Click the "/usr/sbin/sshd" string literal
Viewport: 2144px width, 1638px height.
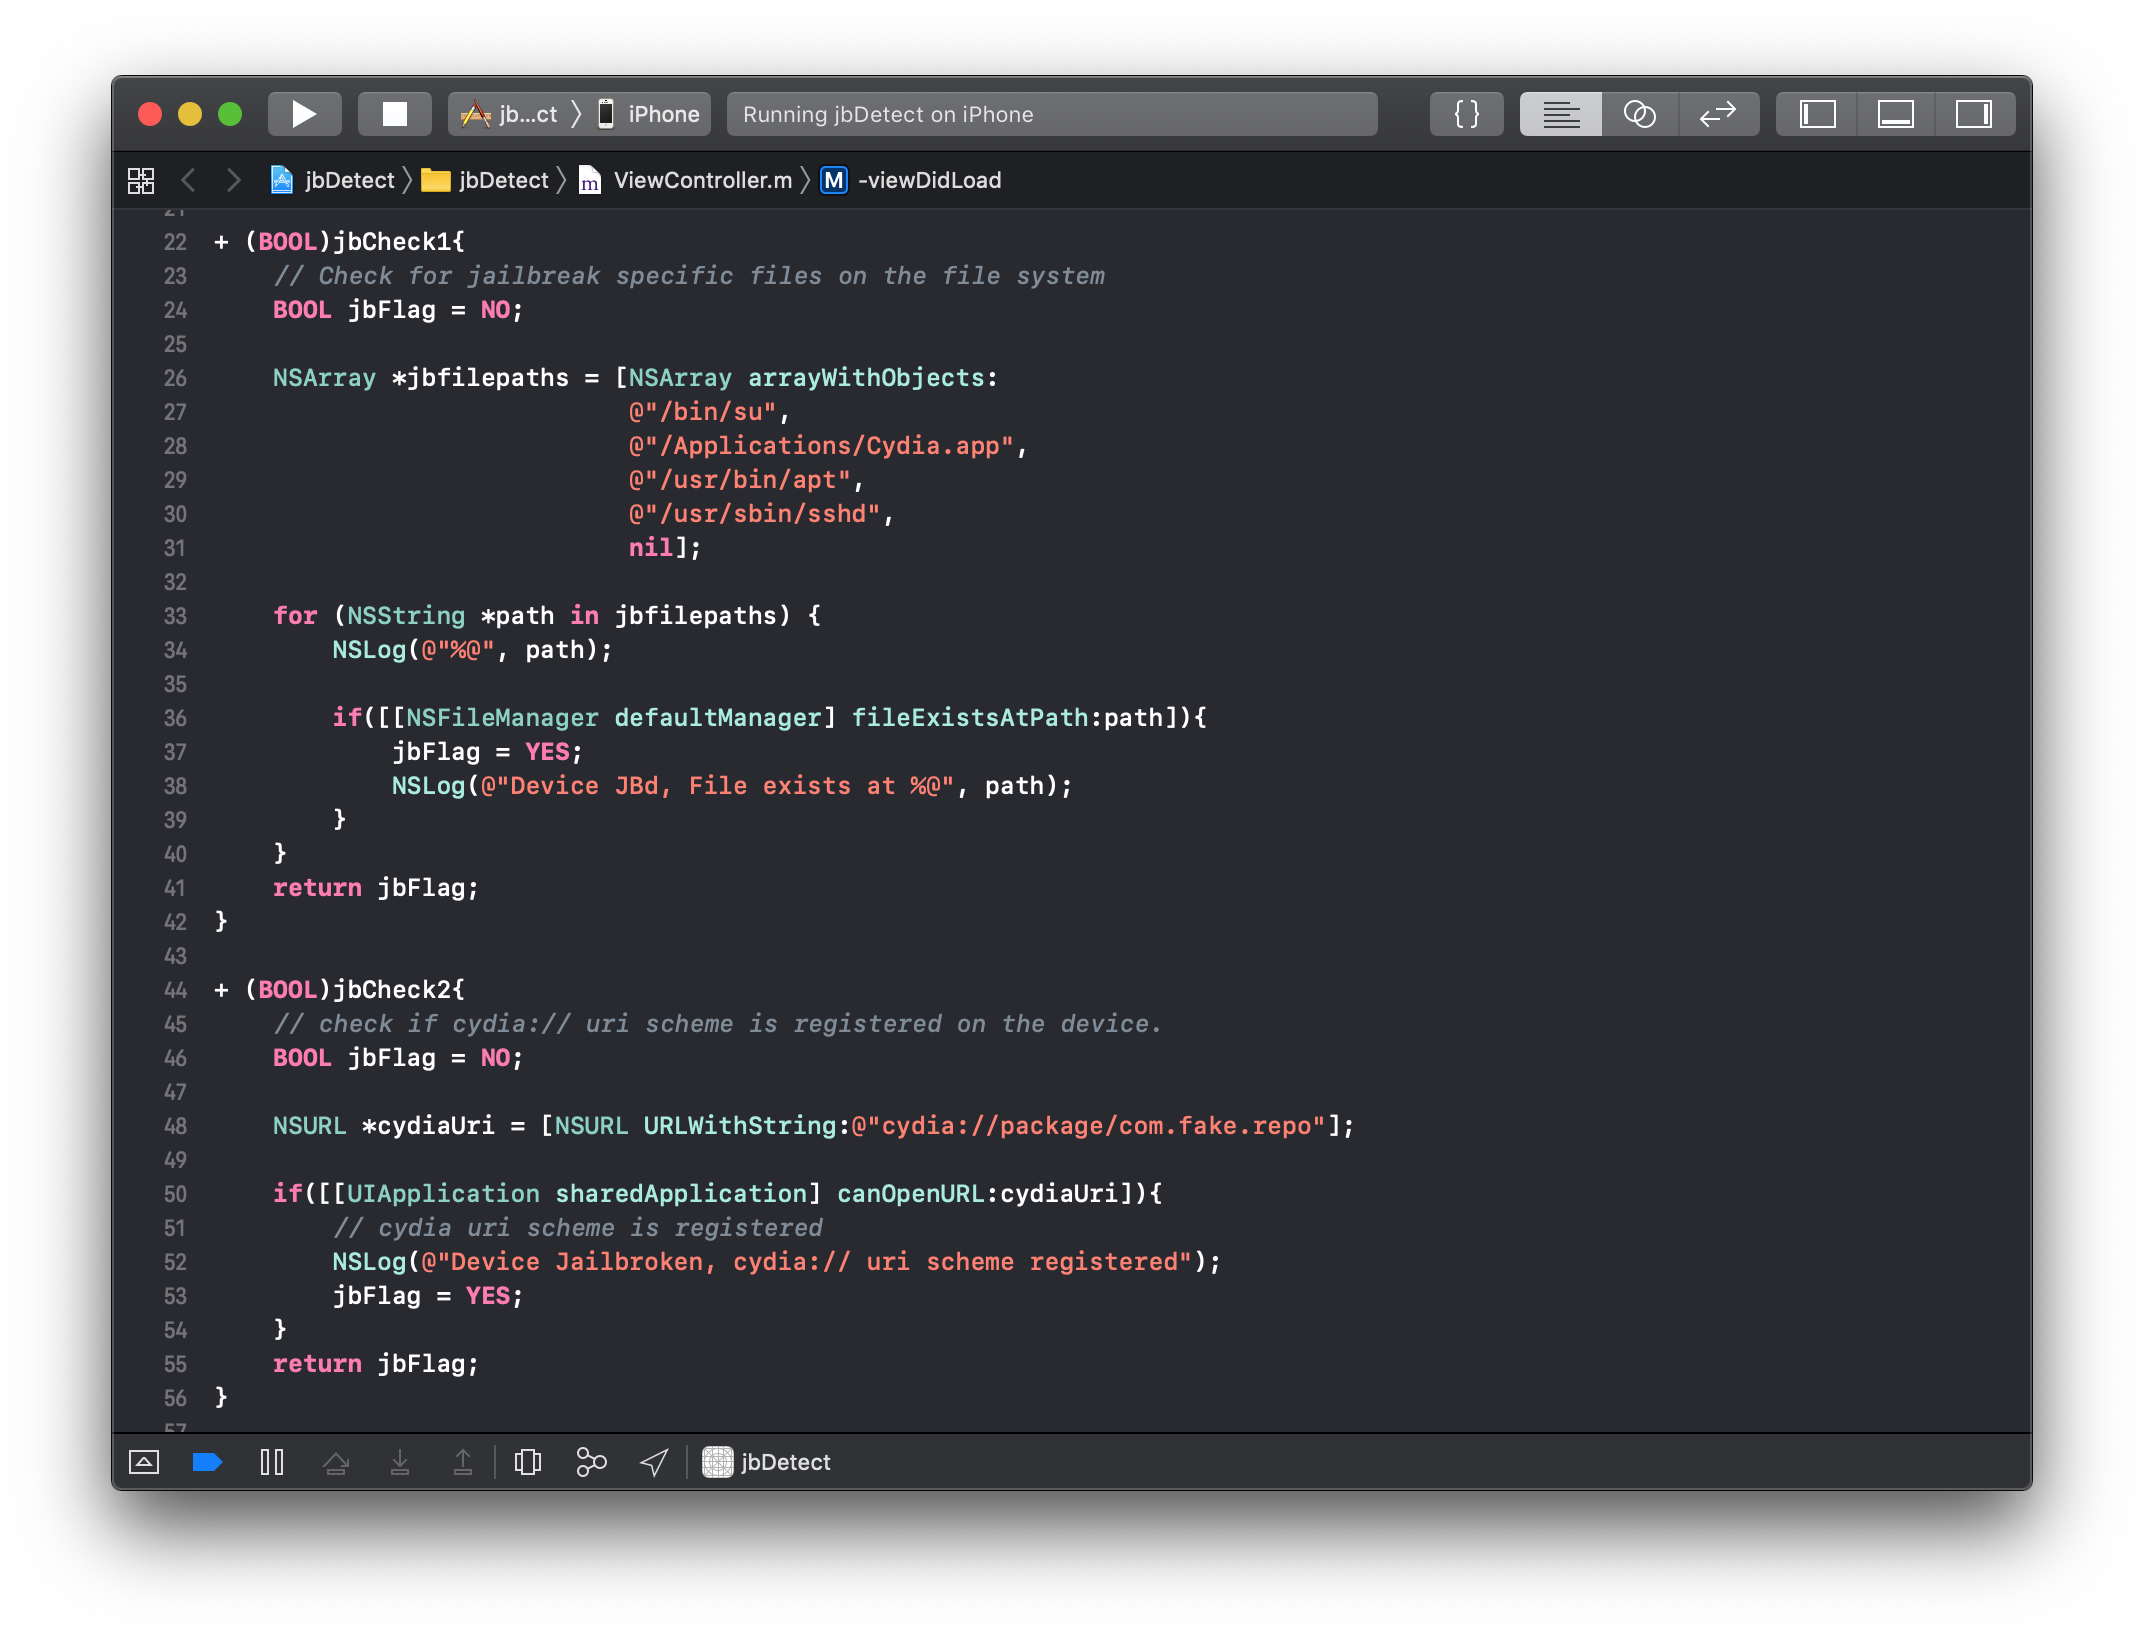coord(755,514)
